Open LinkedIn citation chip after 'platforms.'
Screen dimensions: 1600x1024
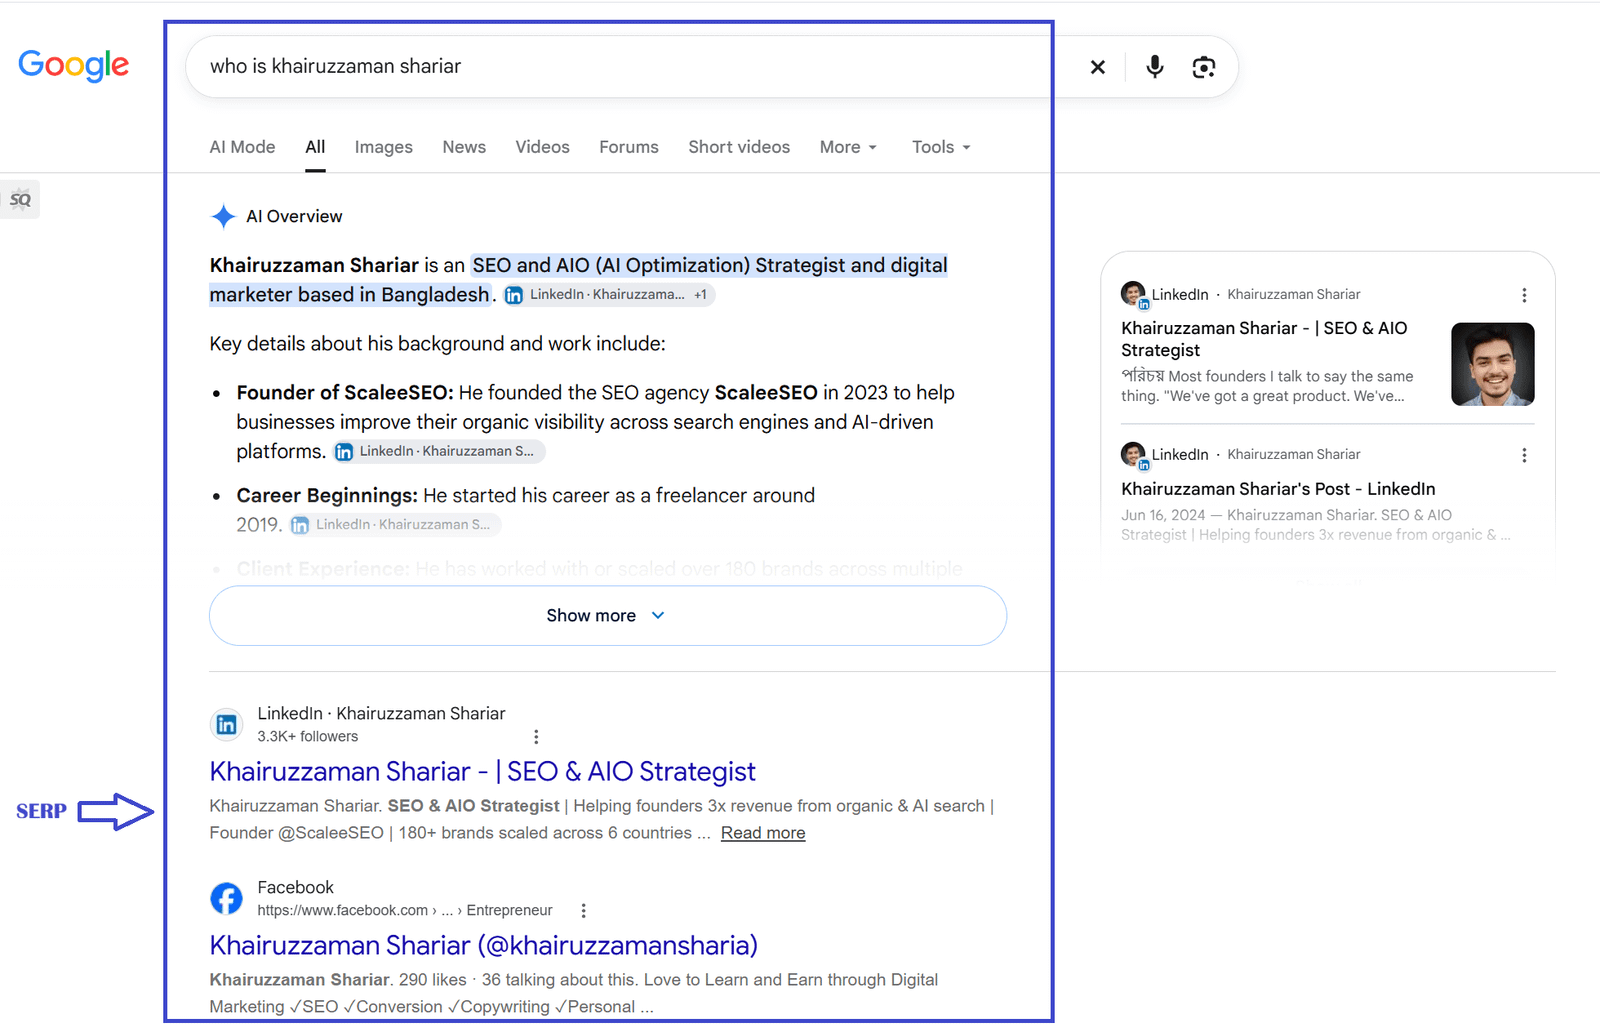coord(439,452)
